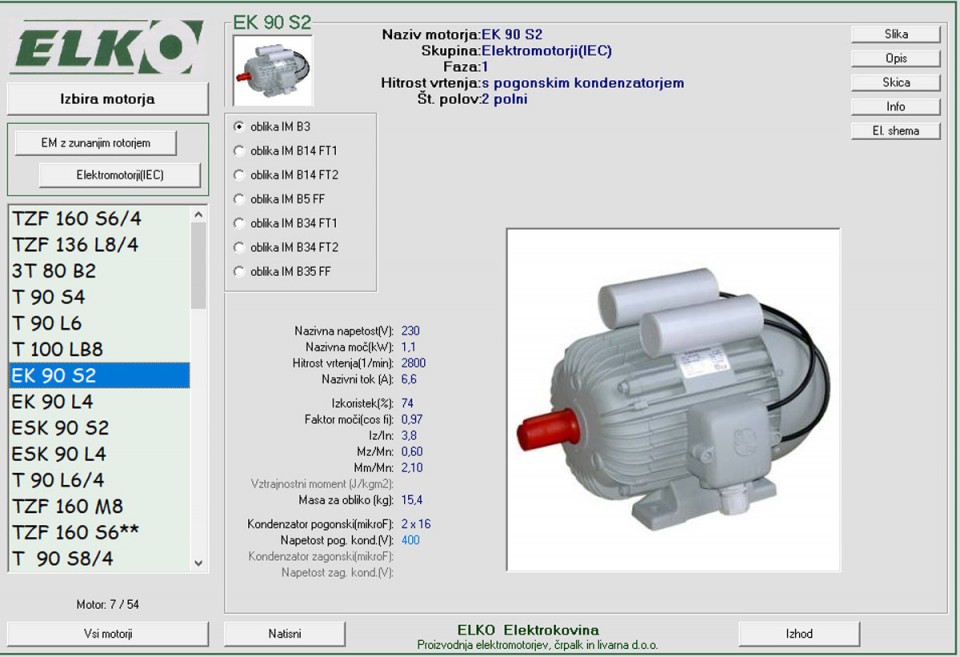Click the Mz/Mn value 0,60
Viewport: 960px width, 657px height.
tap(412, 452)
